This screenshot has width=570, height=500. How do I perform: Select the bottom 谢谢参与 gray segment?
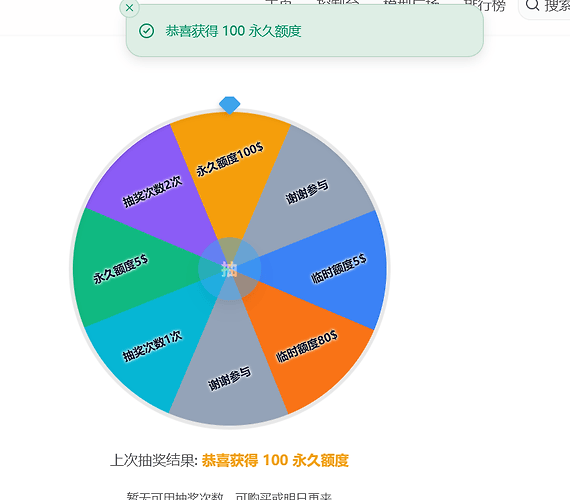pos(229,378)
